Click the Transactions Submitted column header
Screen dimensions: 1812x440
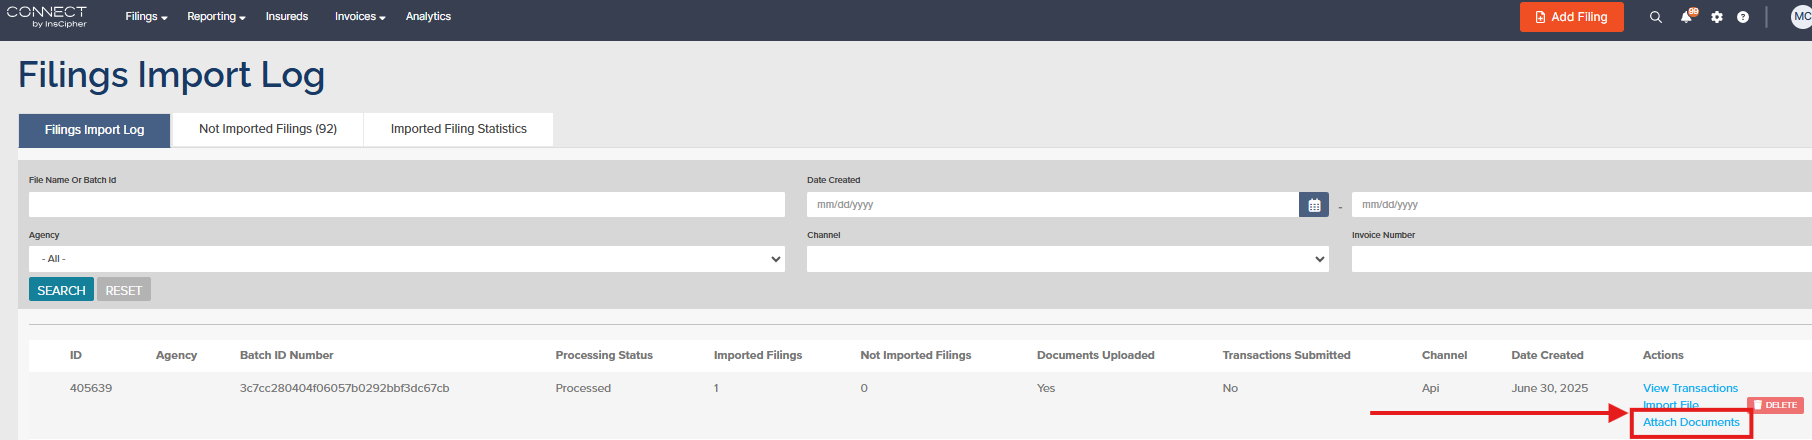point(1286,355)
